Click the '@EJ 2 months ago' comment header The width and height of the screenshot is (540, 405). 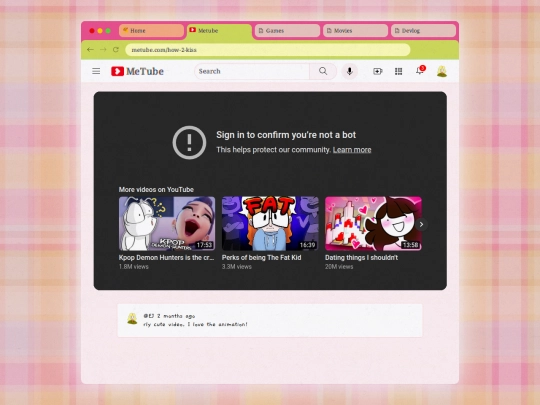[169, 316]
